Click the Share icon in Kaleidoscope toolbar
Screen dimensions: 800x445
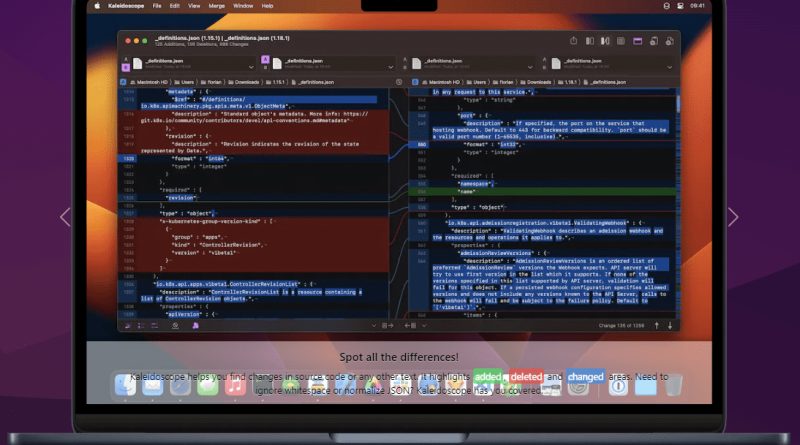pos(573,41)
